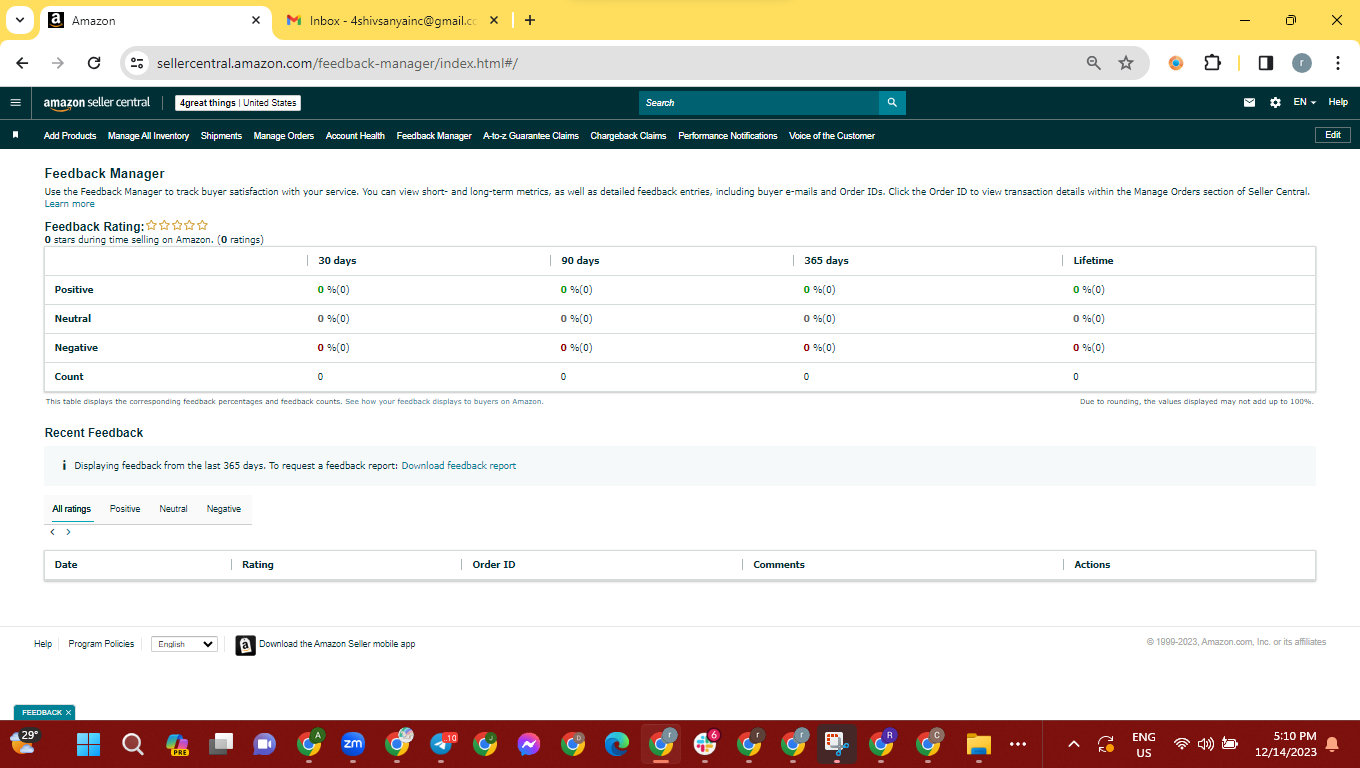This screenshot has height=768, width=1360.
Task: Go to Manage Orders in the navigation bar
Action: (284, 135)
